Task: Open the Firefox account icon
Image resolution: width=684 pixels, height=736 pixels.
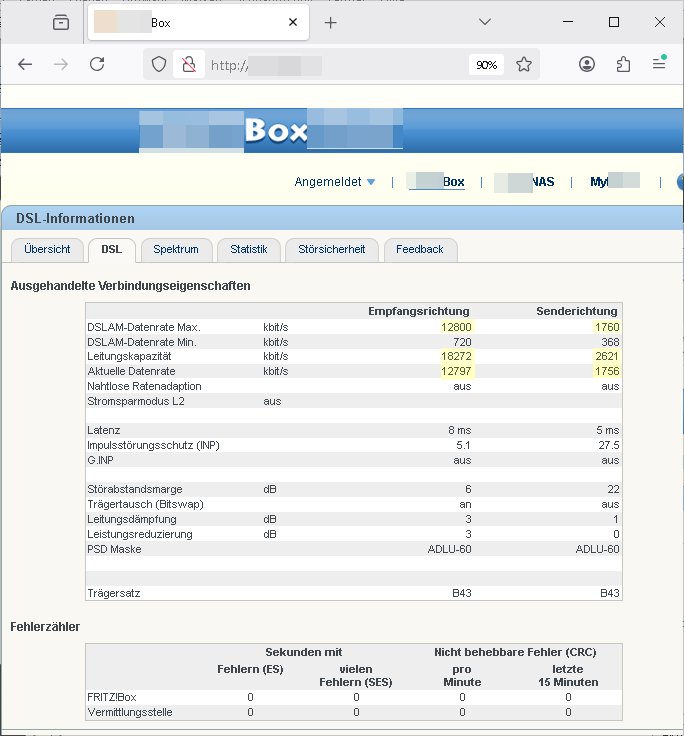Action: (x=587, y=64)
